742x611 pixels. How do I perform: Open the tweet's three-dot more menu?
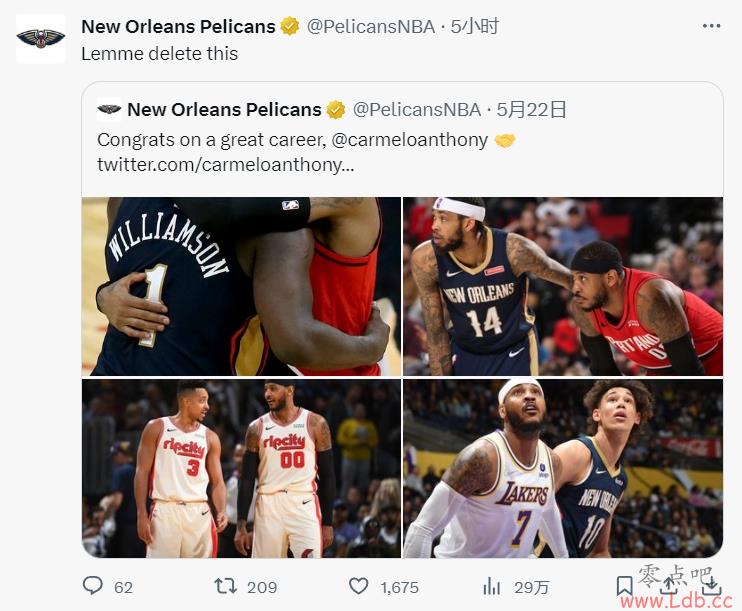point(711,26)
